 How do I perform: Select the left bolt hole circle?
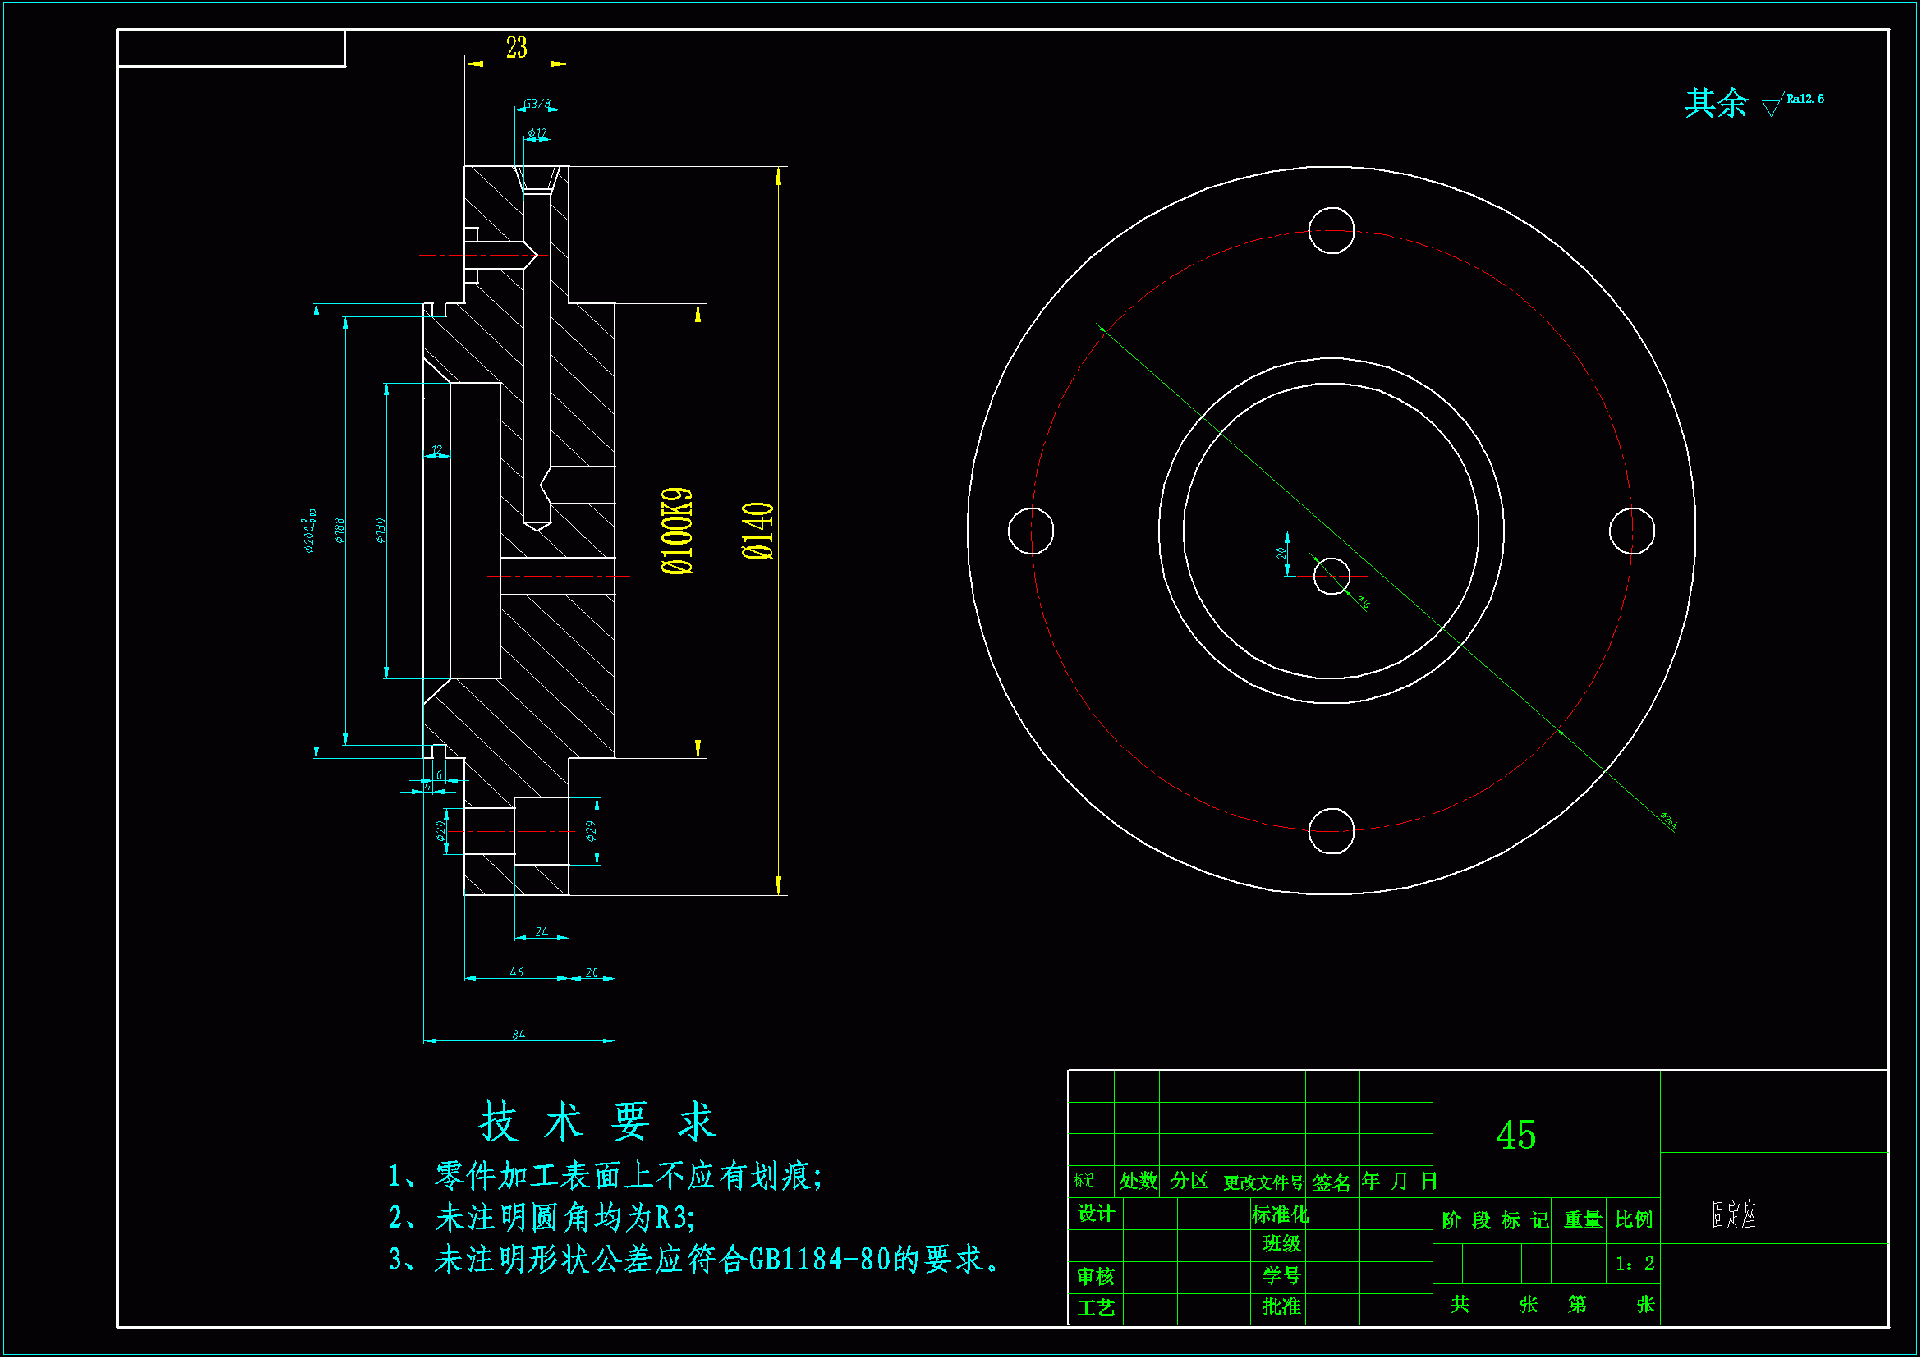[1030, 530]
